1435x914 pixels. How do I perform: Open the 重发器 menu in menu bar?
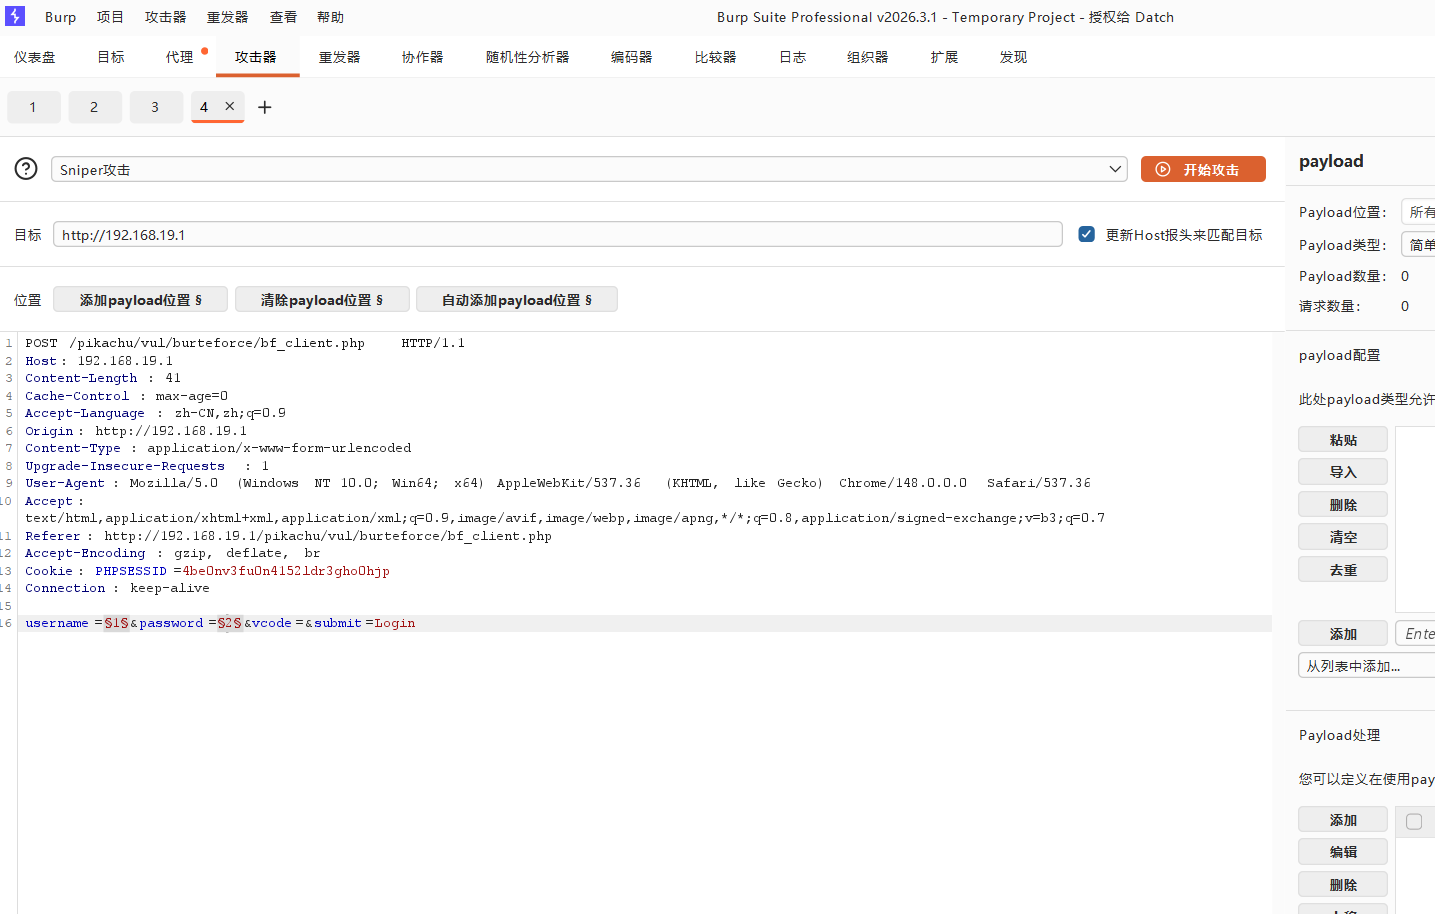(227, 17)
